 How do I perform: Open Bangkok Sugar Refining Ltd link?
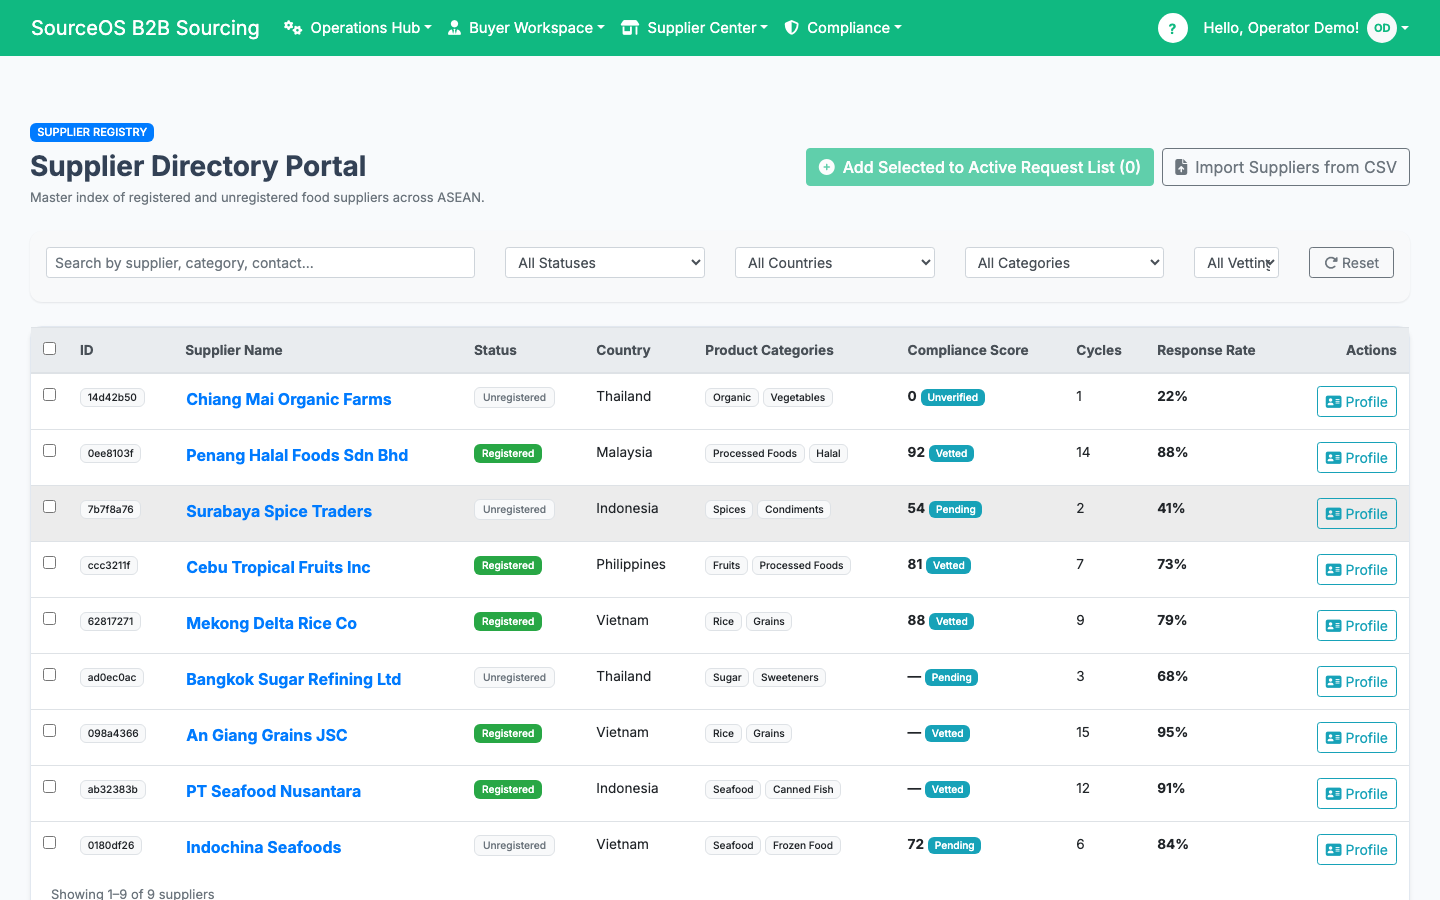[x=293, y=679]
